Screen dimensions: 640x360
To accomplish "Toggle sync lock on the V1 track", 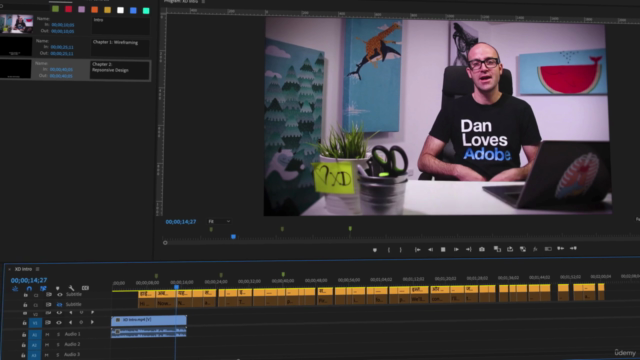I will (x=48, y=322).
